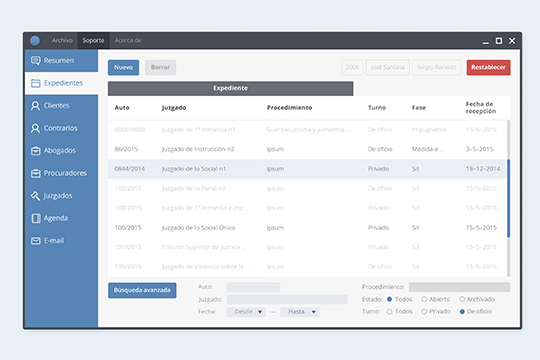Viewport: 540px width, 360px height.
Task: Select row with auto 101/2015
Action: pos(307,247)
